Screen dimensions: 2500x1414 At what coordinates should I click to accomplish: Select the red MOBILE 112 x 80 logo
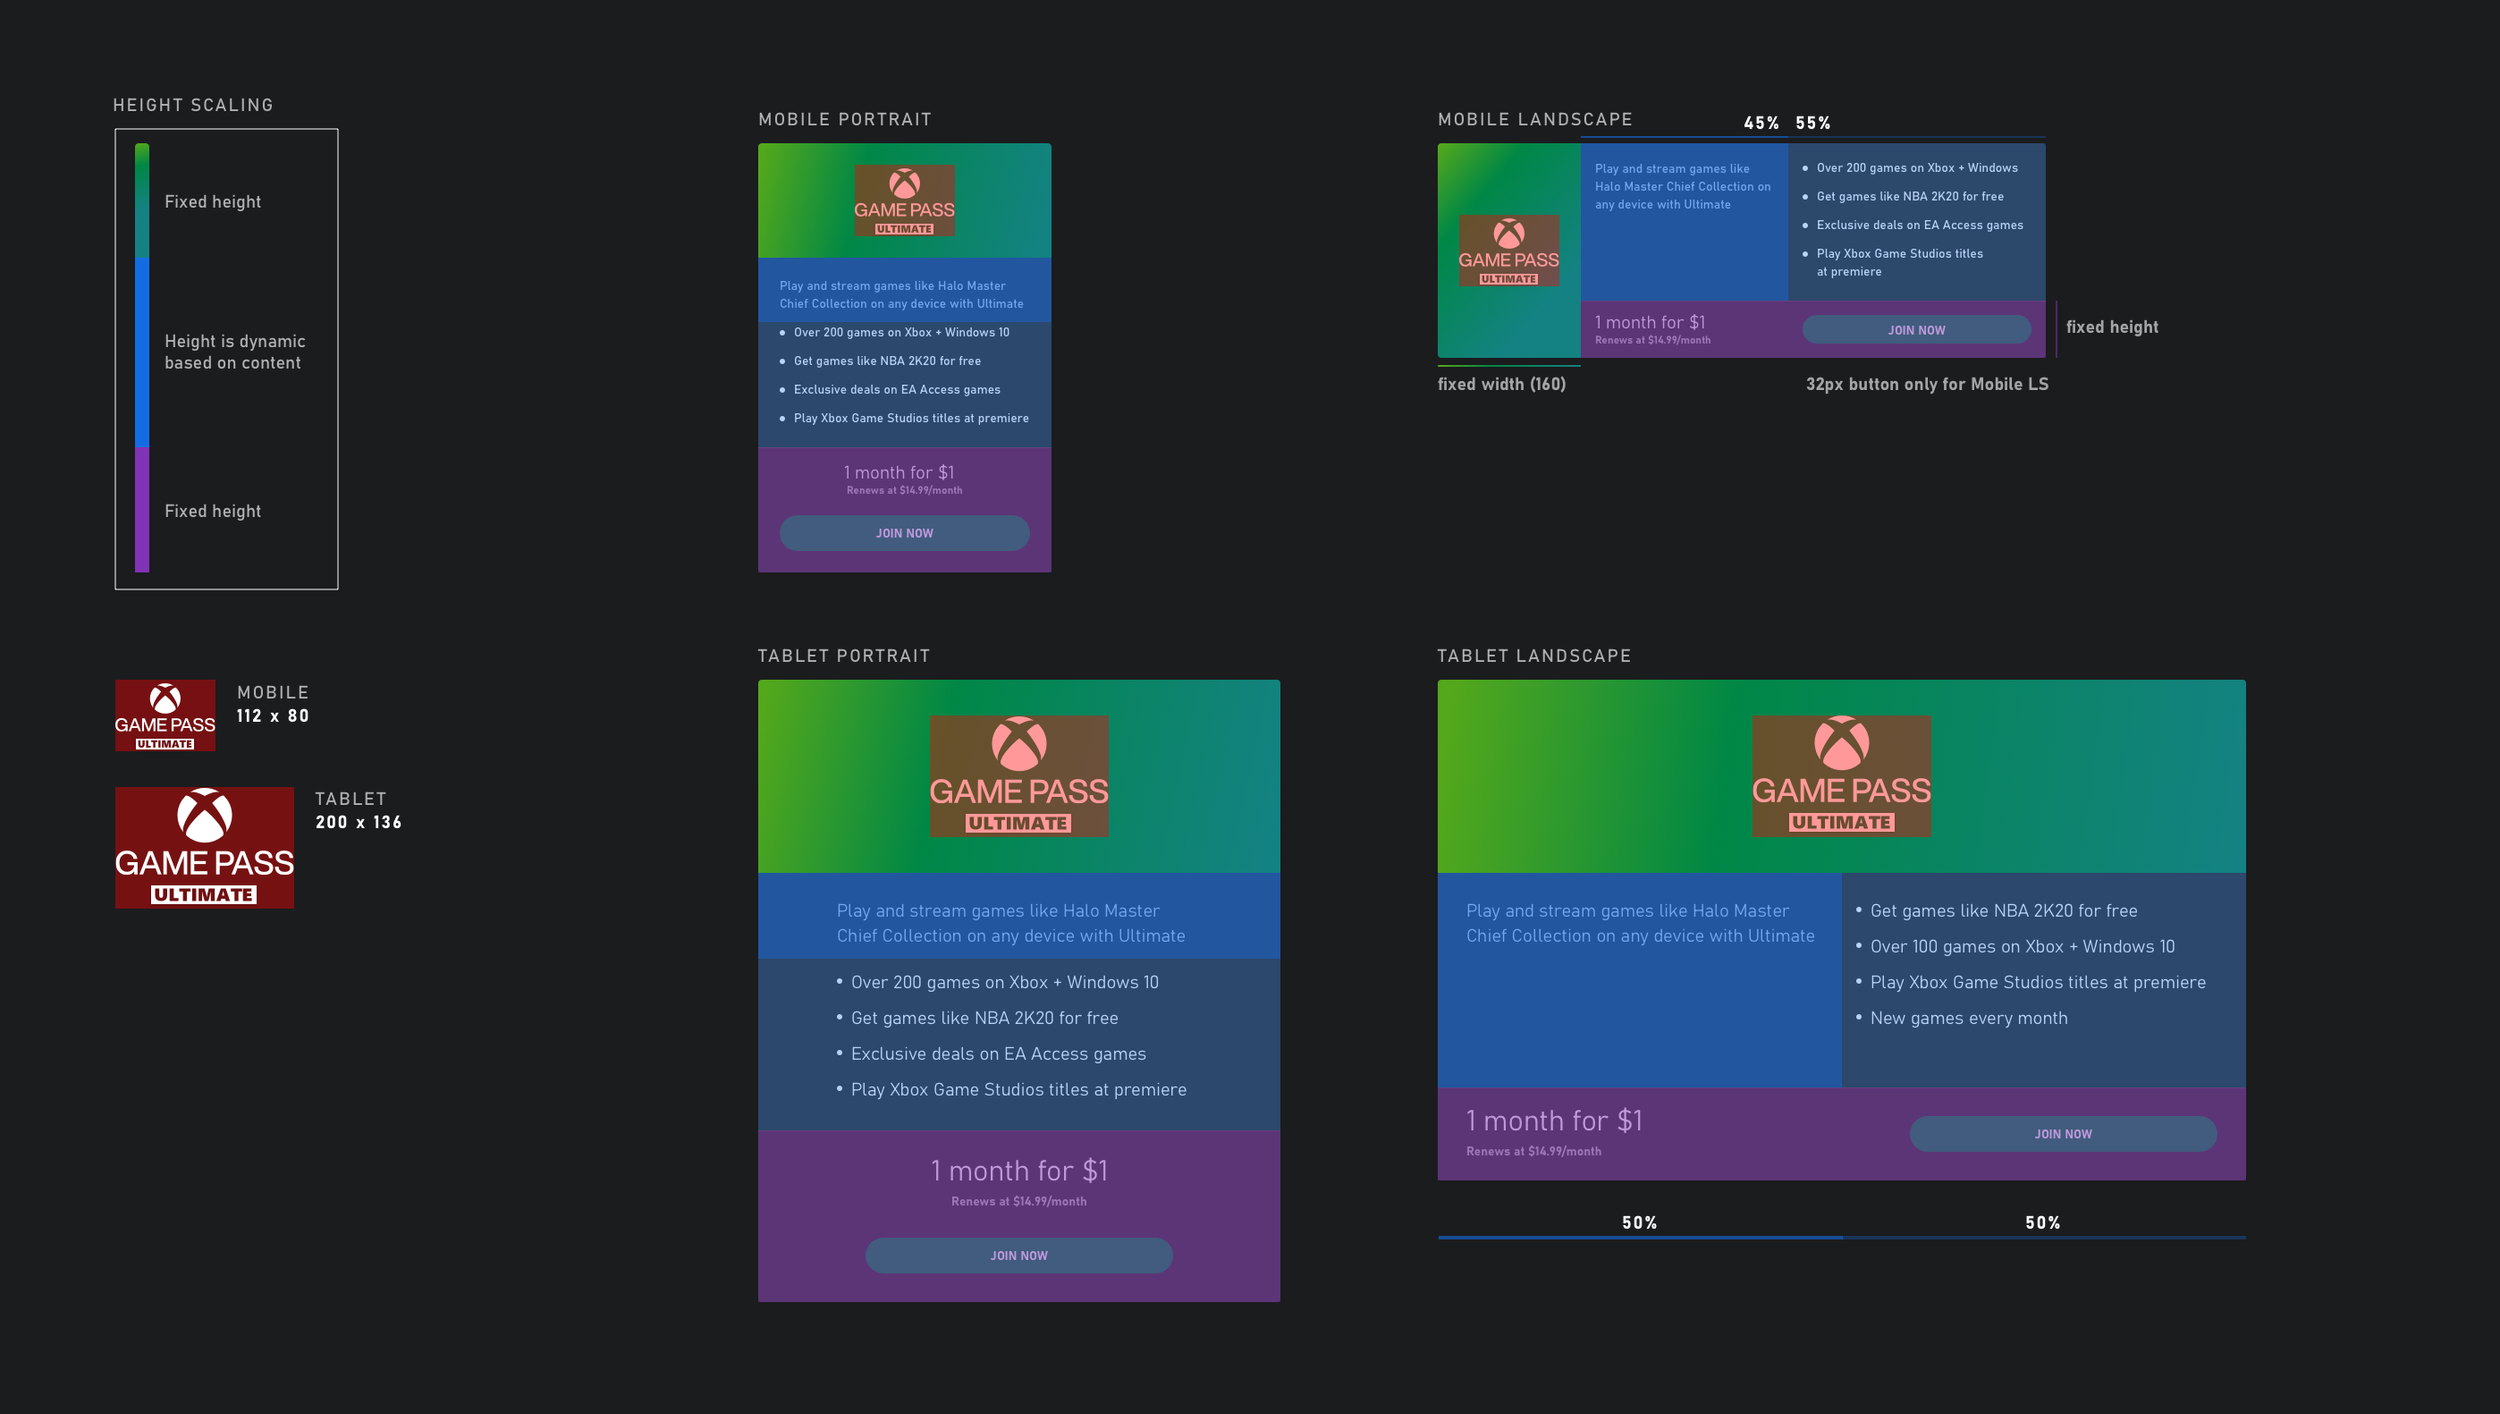(165, 715)
